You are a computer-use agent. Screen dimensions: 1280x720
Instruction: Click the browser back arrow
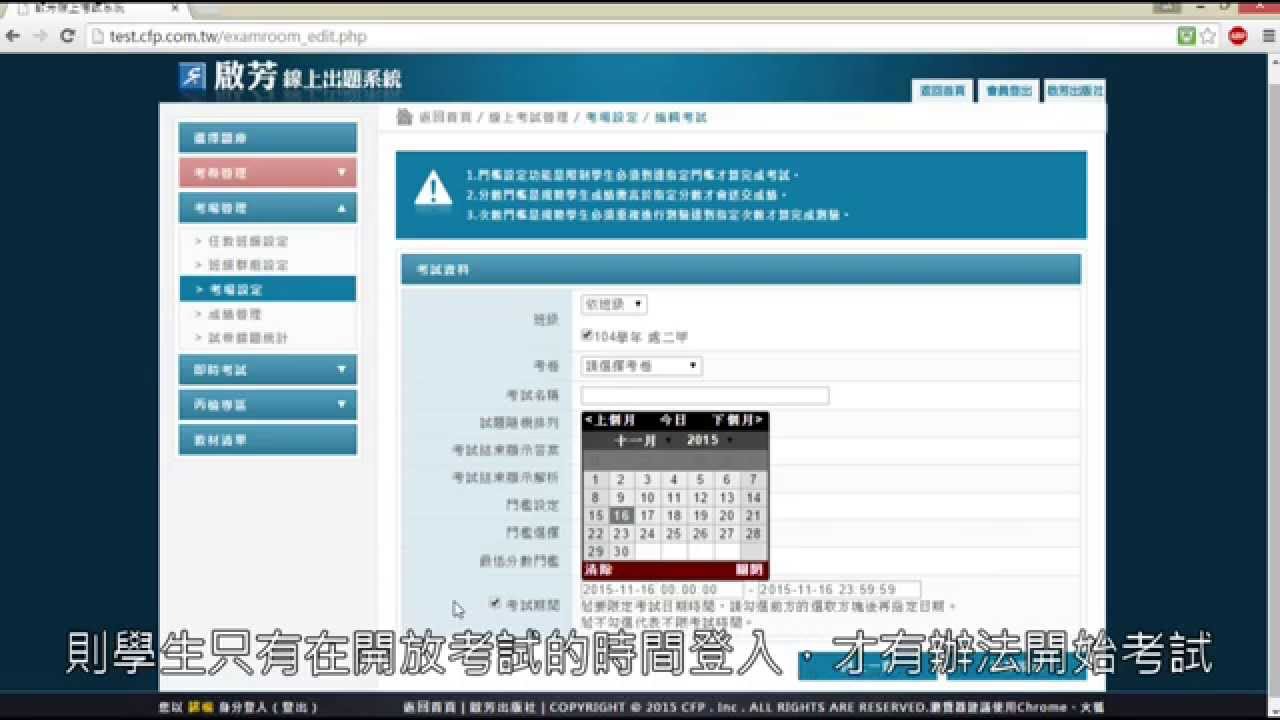coord(13,36)
